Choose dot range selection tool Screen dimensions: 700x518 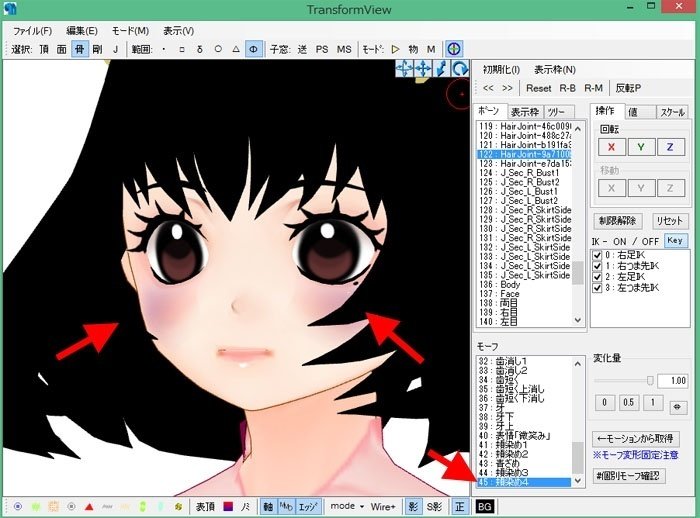(164, 49)
